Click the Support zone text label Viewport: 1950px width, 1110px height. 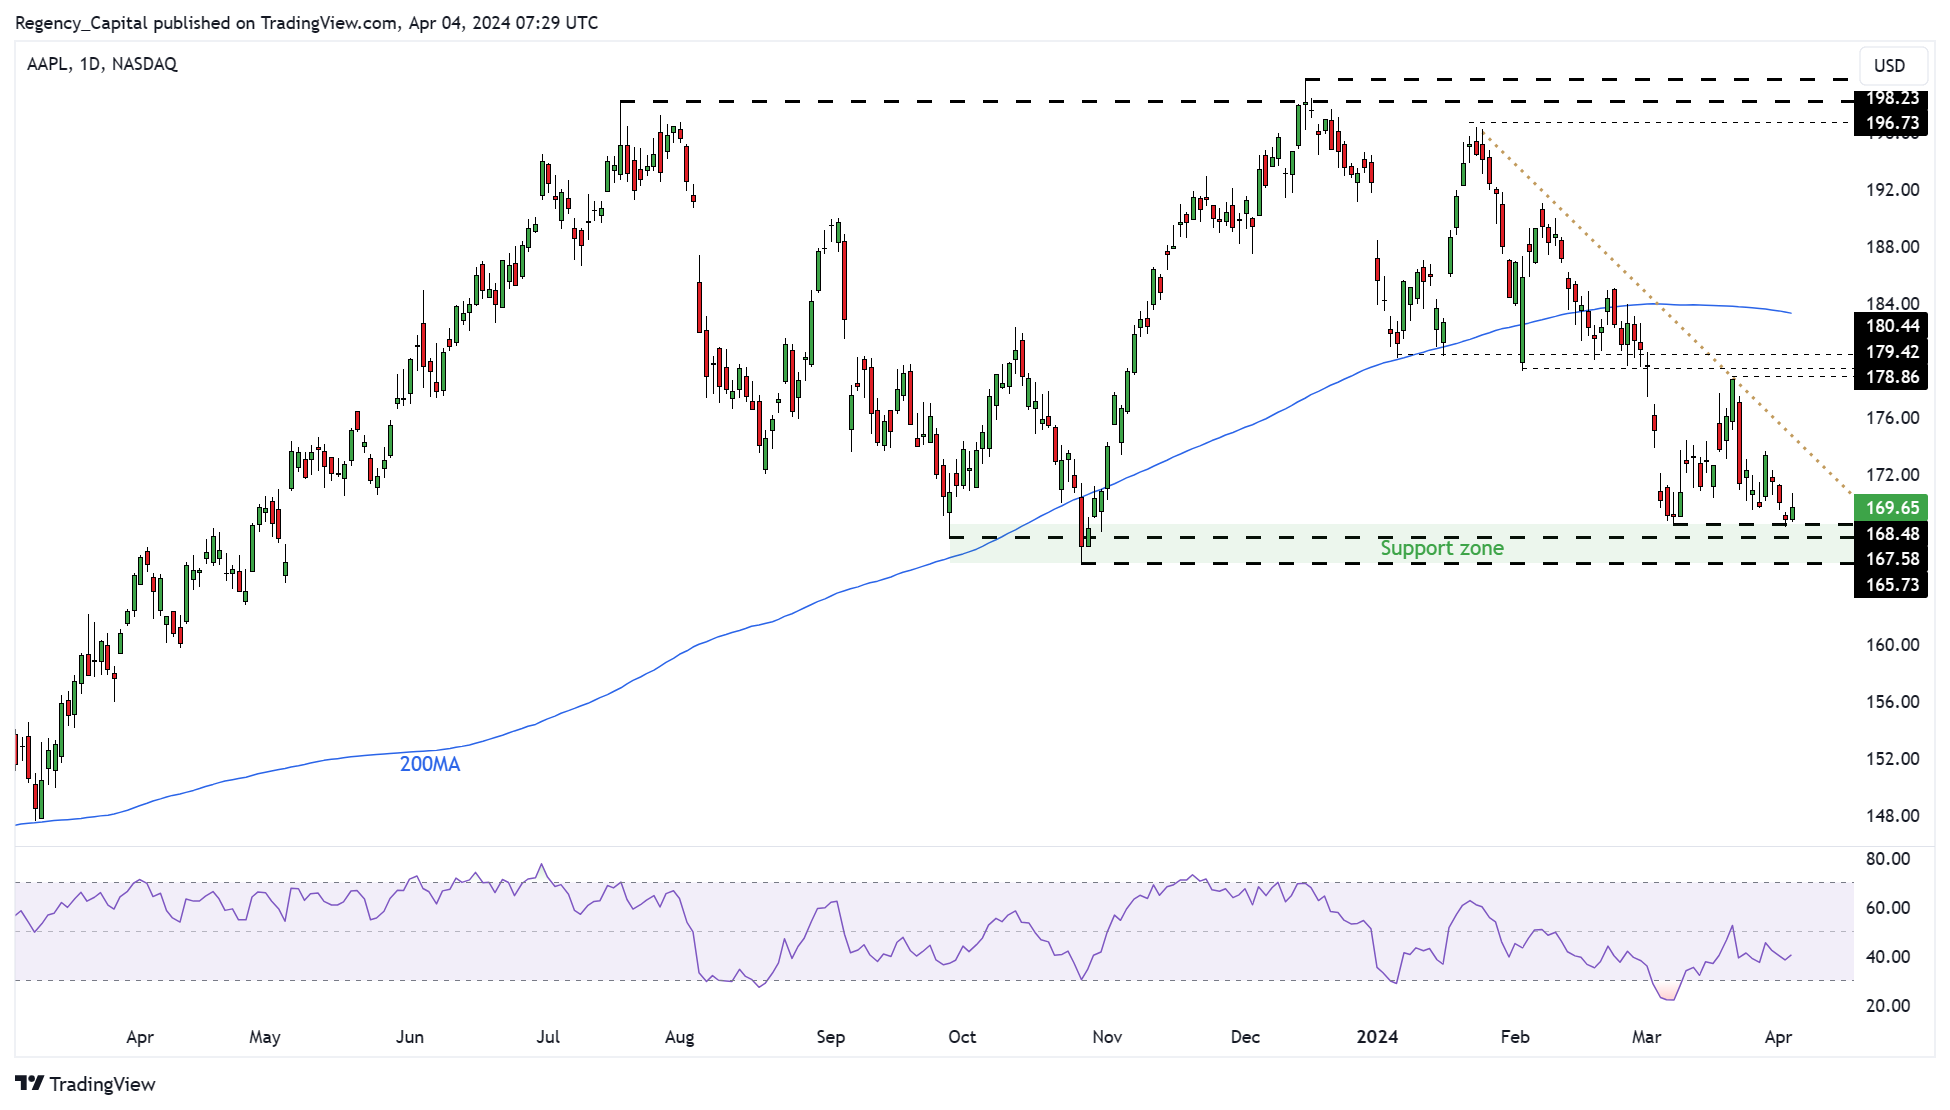1441,548
